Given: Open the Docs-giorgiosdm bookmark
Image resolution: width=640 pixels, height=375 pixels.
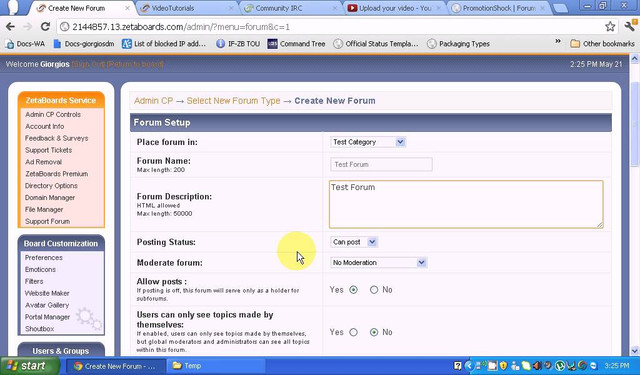Looking at the screenshot, I should (84, 44).
